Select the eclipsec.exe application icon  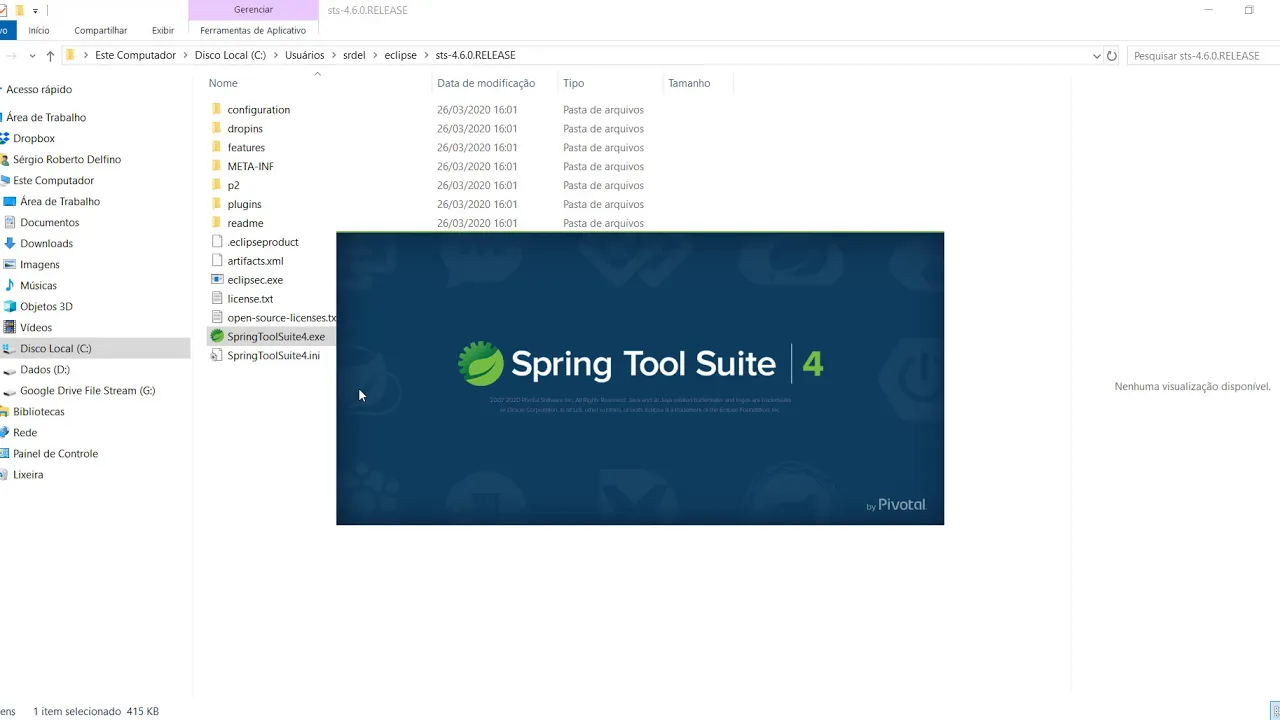(x=217, y=280)
